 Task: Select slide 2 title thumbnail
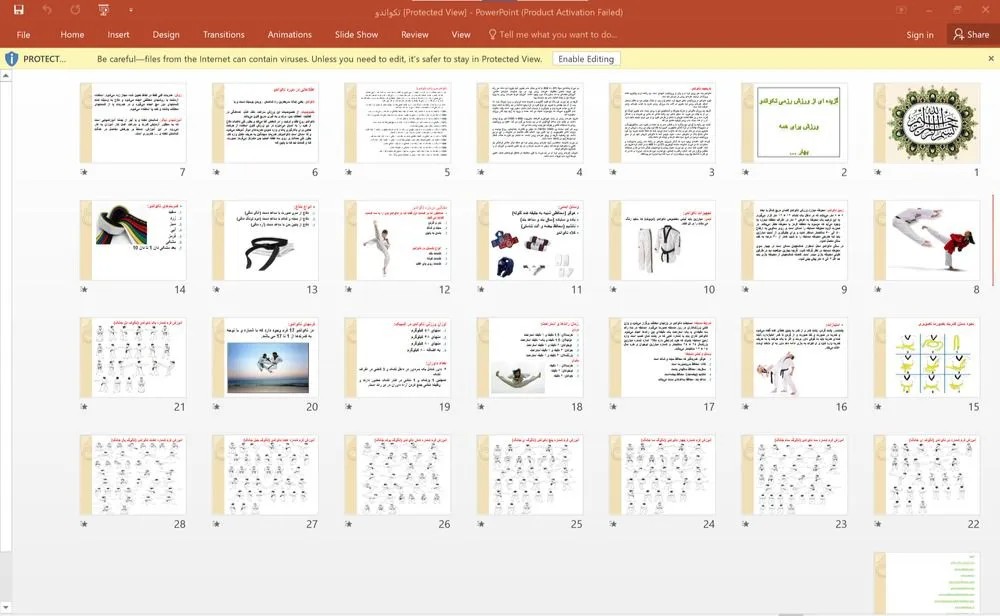[794, 122]
